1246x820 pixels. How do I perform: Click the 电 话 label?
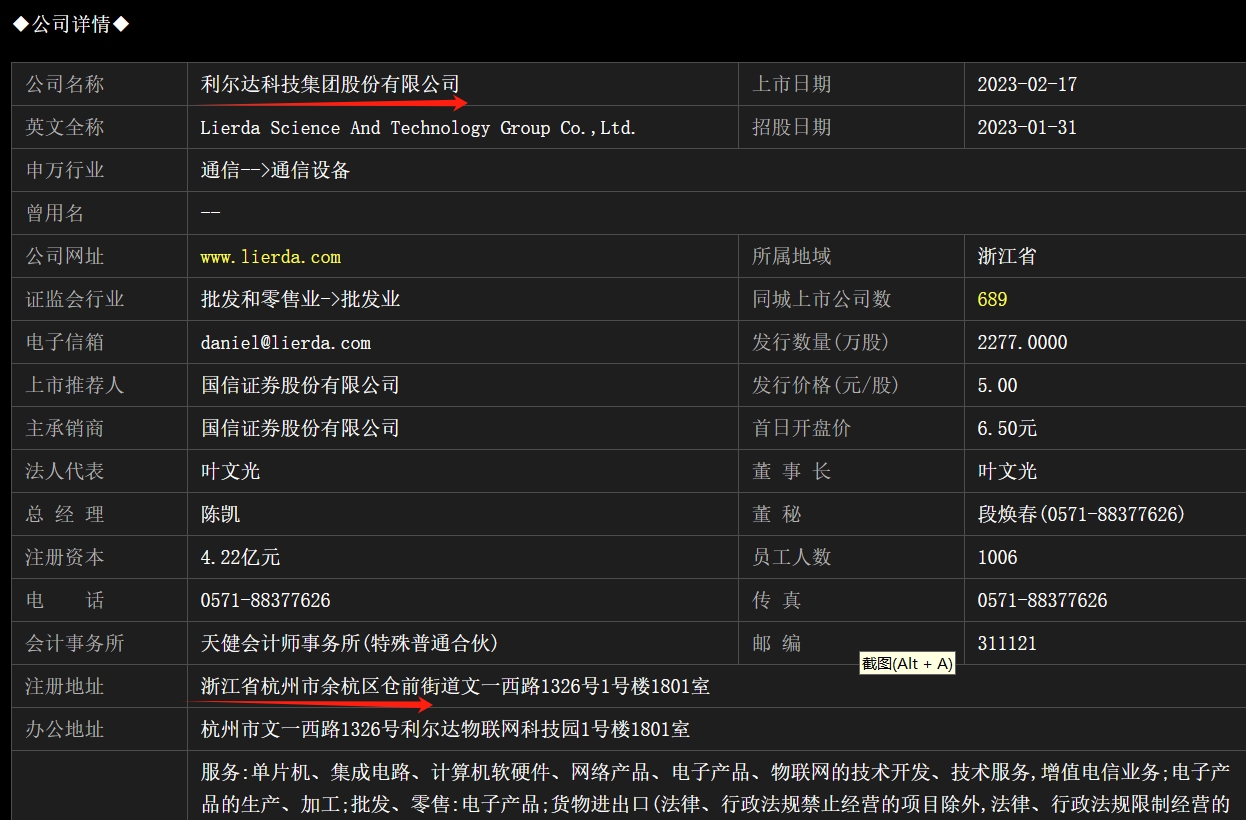(65, 601)
